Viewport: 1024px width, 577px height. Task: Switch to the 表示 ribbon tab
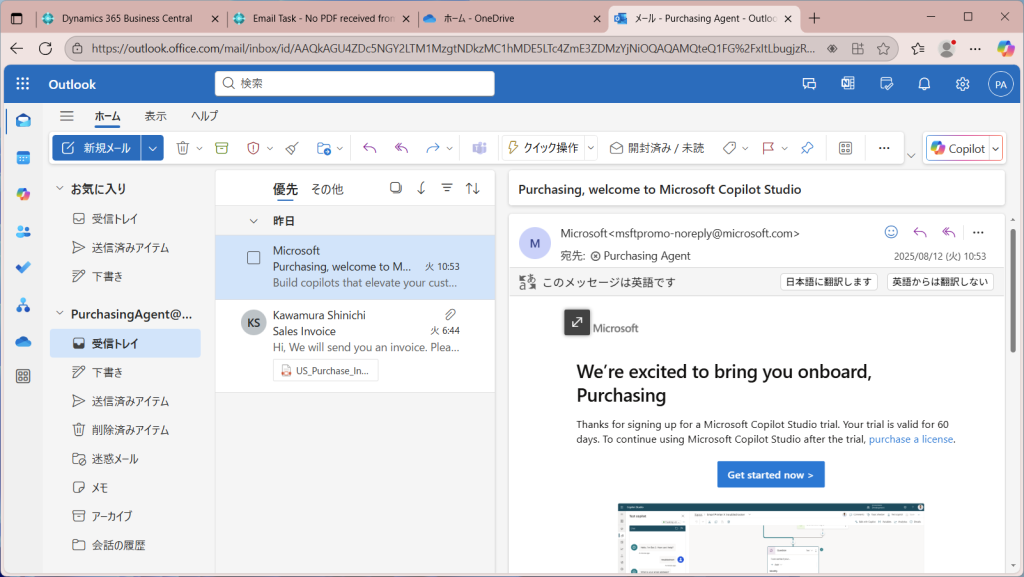[x=155, y=116]
